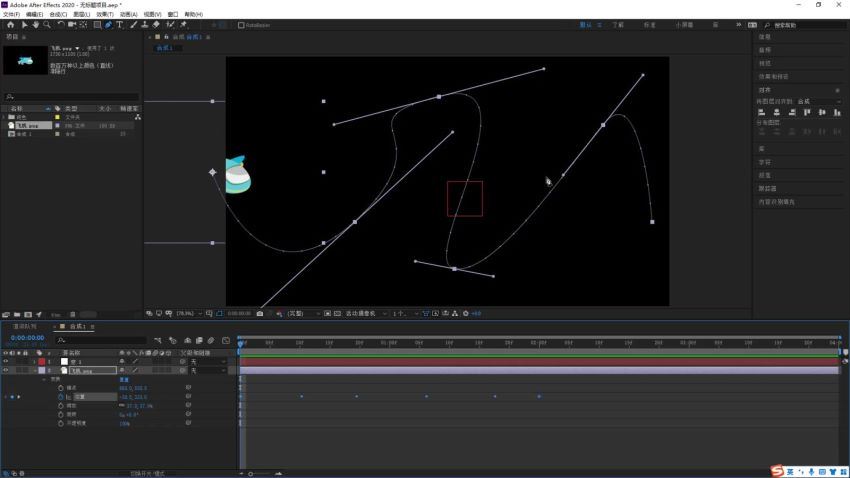Screen dimensions: 850x478
Task: Open the 效果(T) menu
Action: click(105, 14)
